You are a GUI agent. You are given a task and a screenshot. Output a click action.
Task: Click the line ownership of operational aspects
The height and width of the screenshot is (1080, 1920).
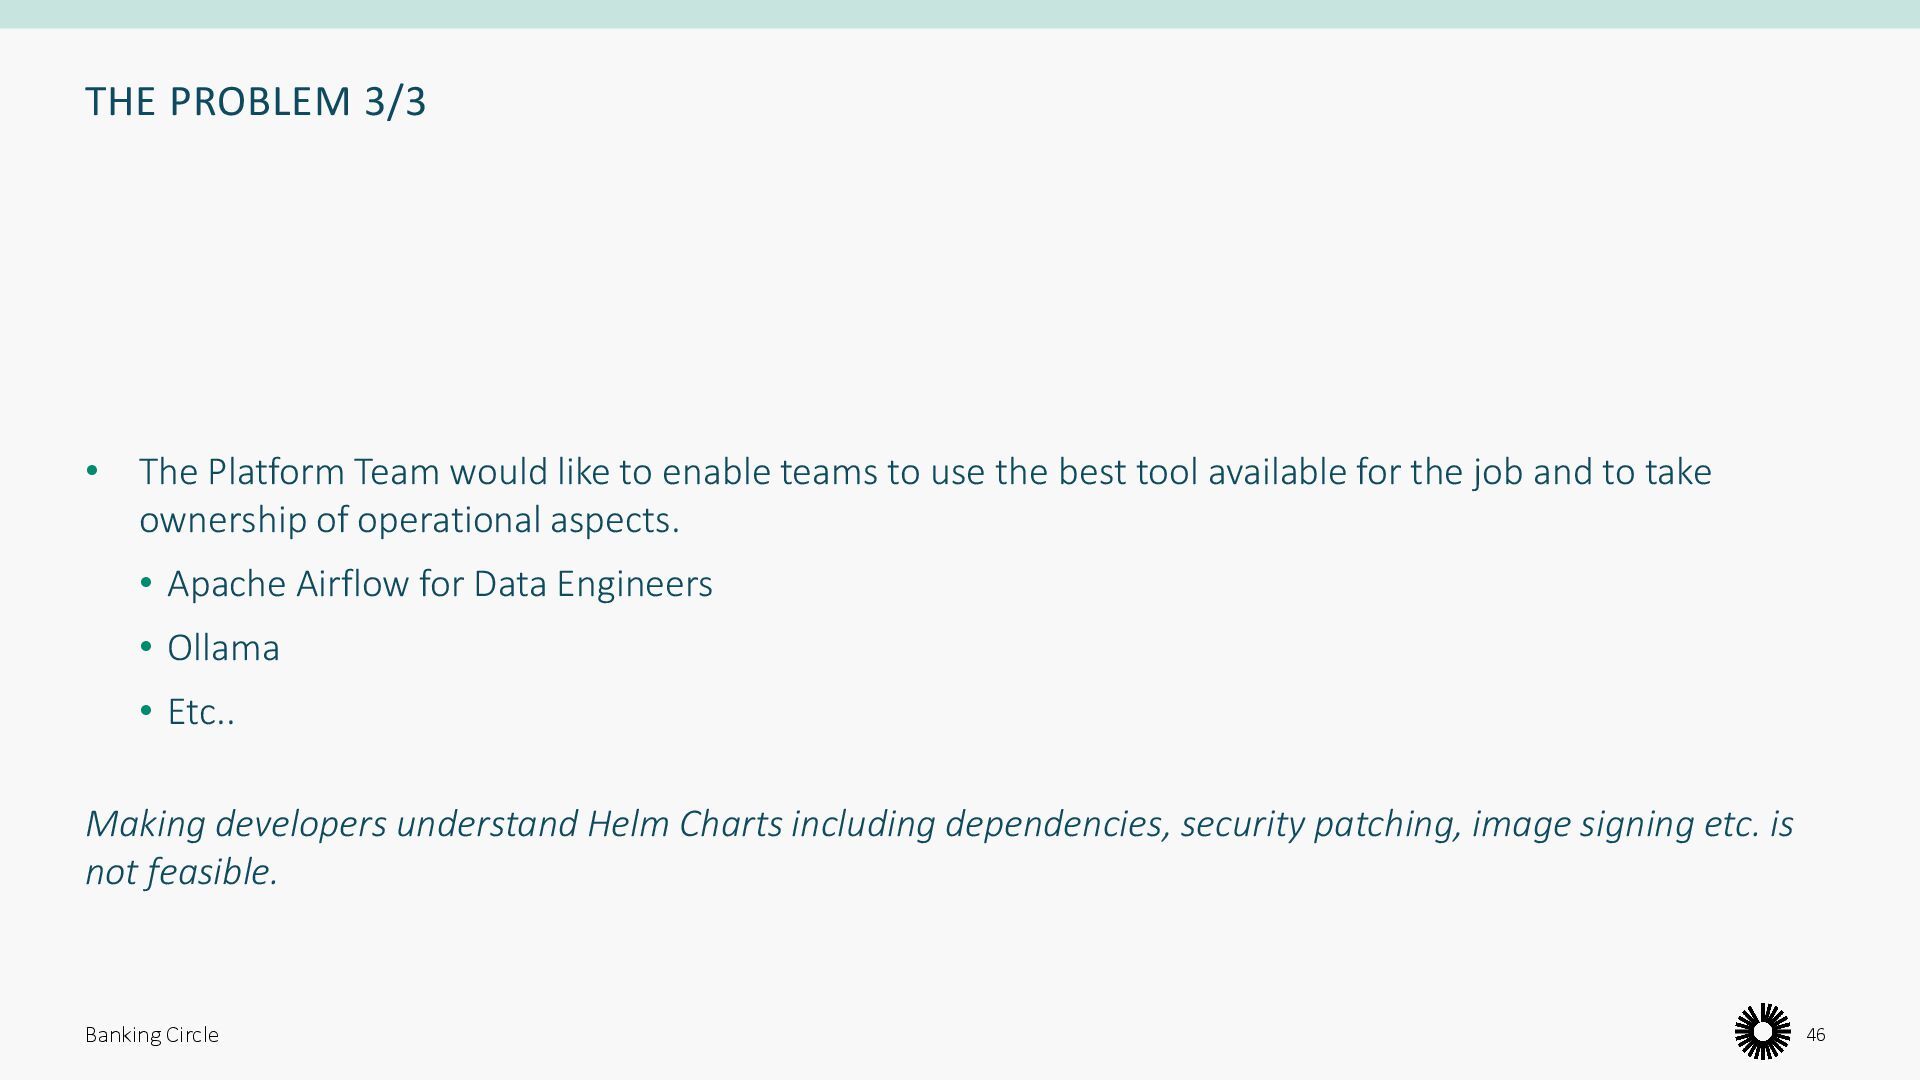click(409, 520)
